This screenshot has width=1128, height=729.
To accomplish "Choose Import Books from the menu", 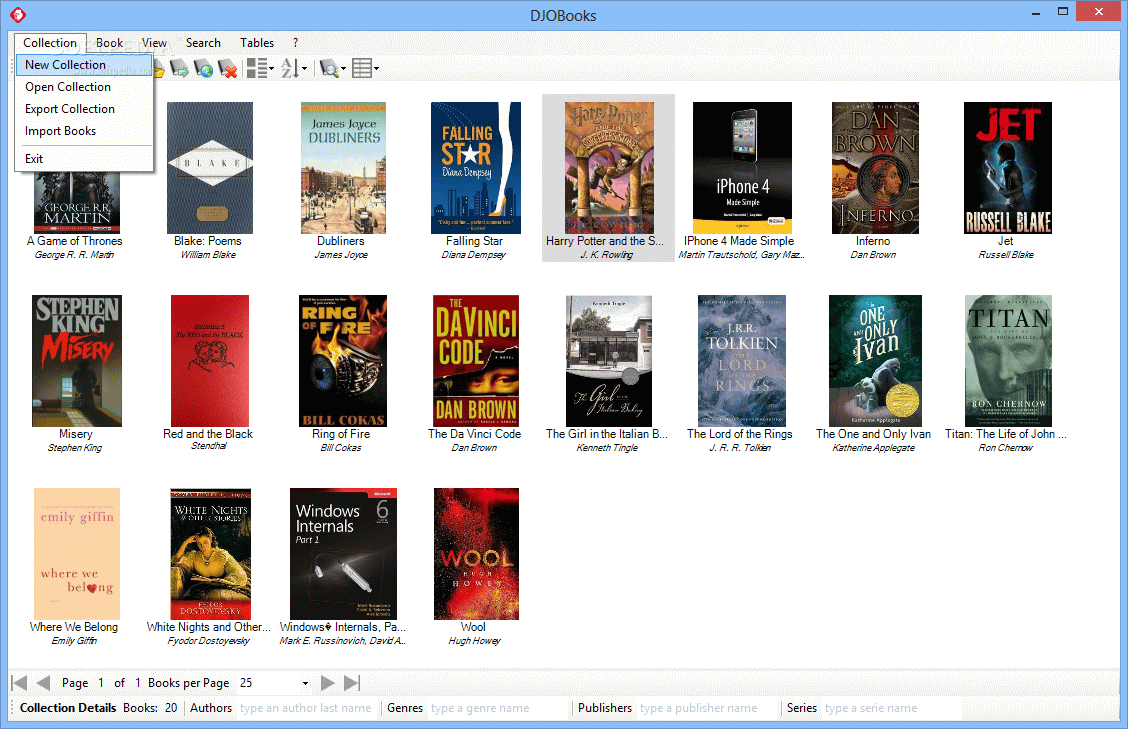I will 84,131.
